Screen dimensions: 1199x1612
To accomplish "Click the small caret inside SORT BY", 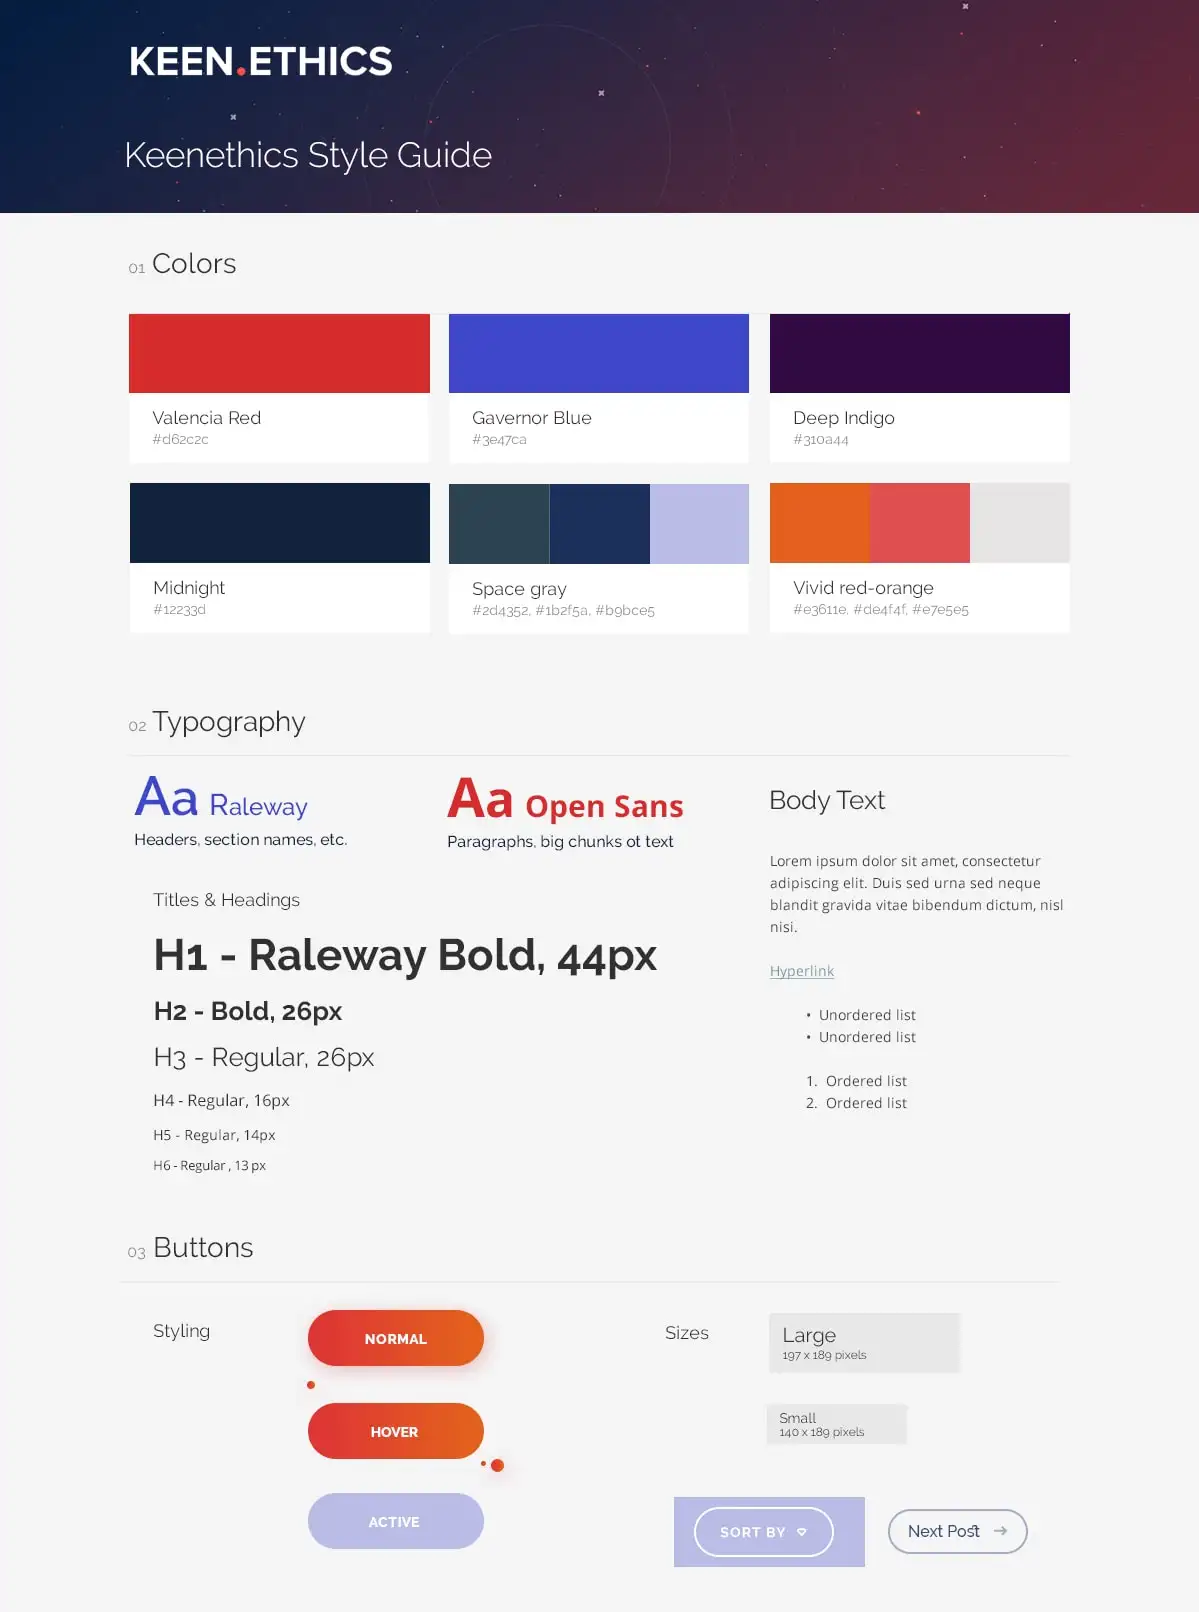I will tap(802, 1532).
